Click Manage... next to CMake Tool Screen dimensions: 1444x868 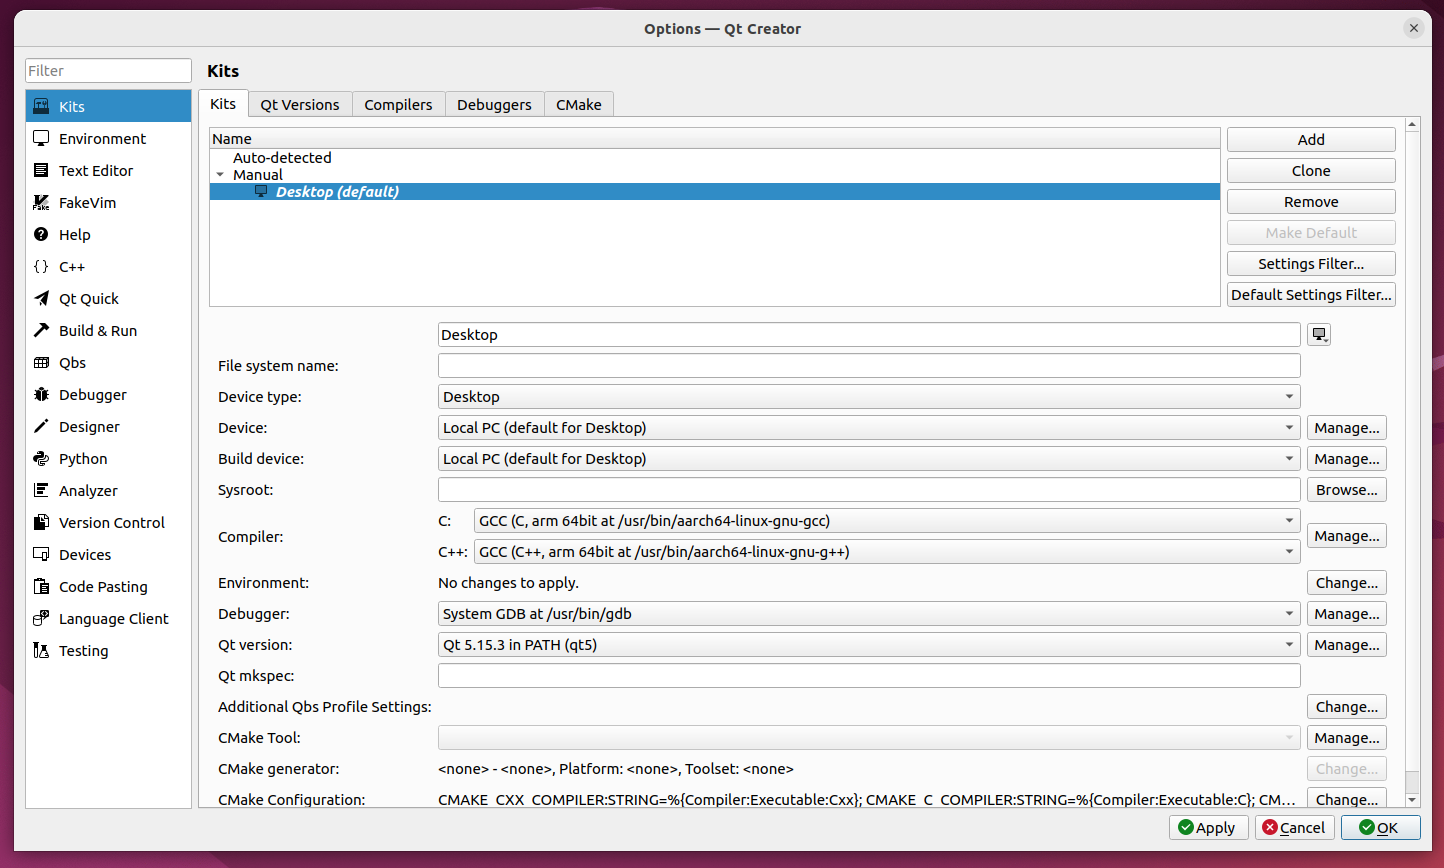point(1347,738)
